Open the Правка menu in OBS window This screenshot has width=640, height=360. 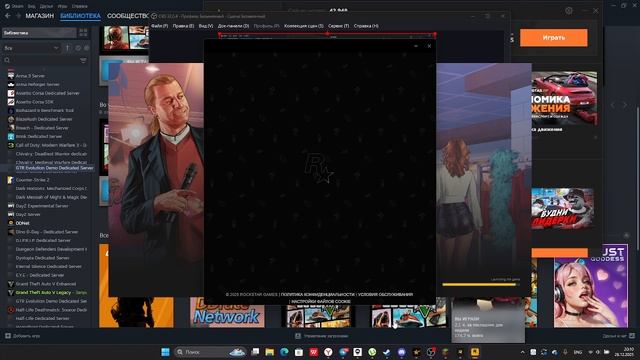[183, 26]
